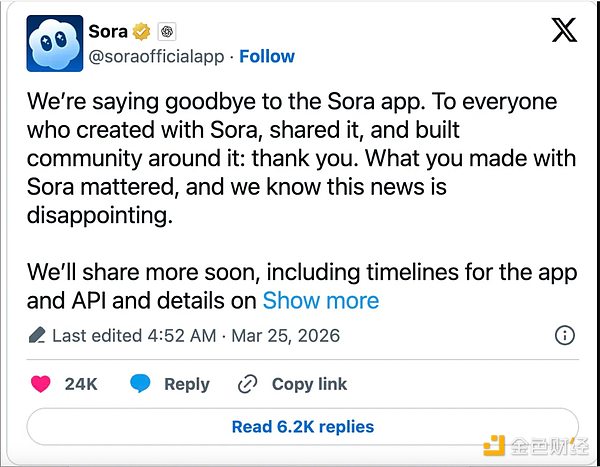Click the Sora display name
Viewport: 600px width, 467px height.
(x=108, y=31)
